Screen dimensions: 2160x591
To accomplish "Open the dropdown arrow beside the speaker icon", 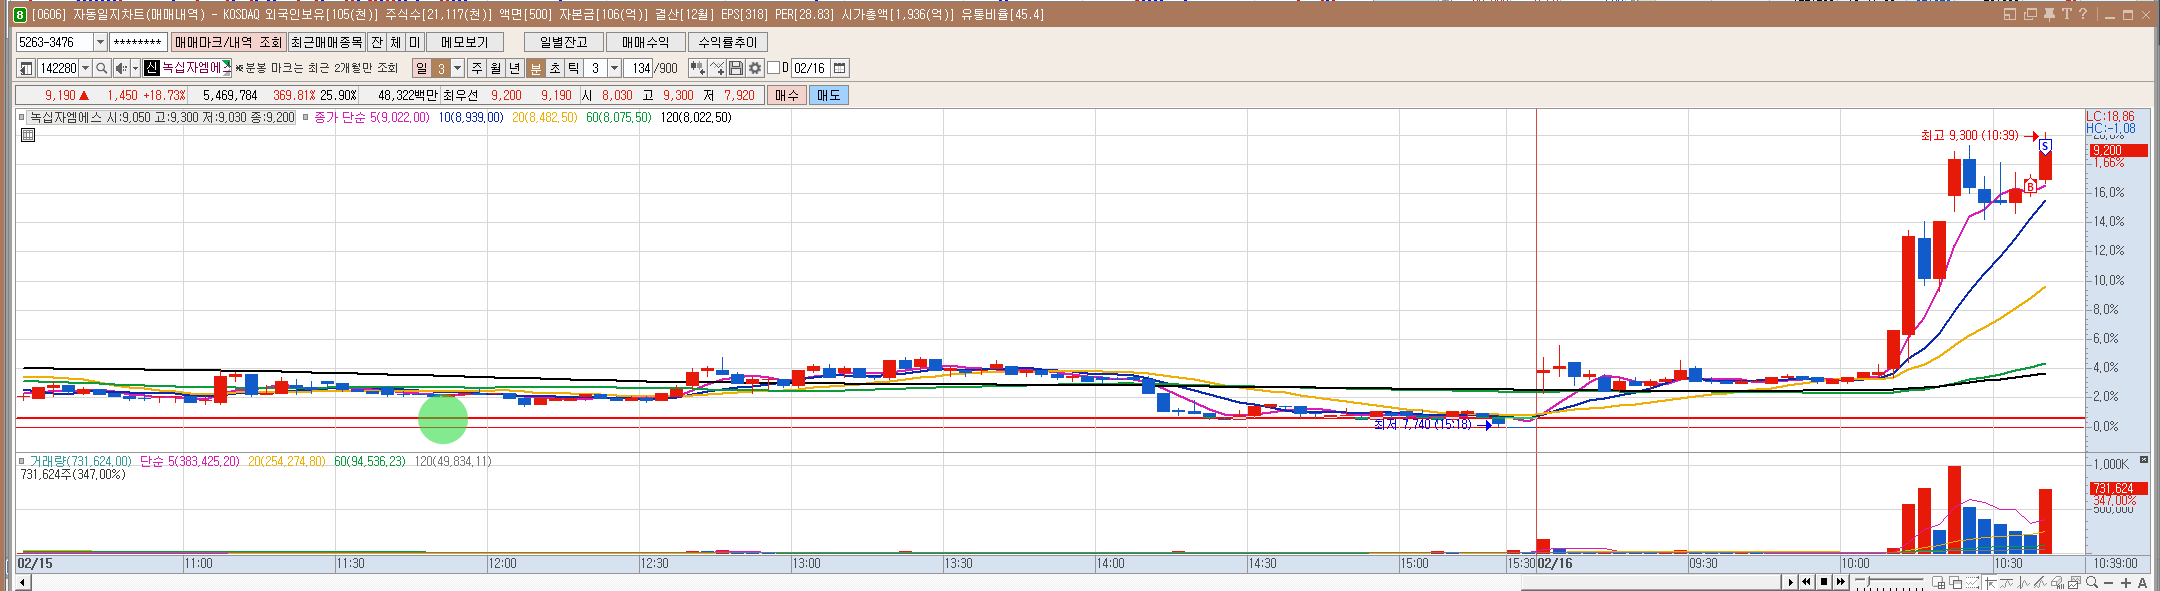I will pos(135,68).
